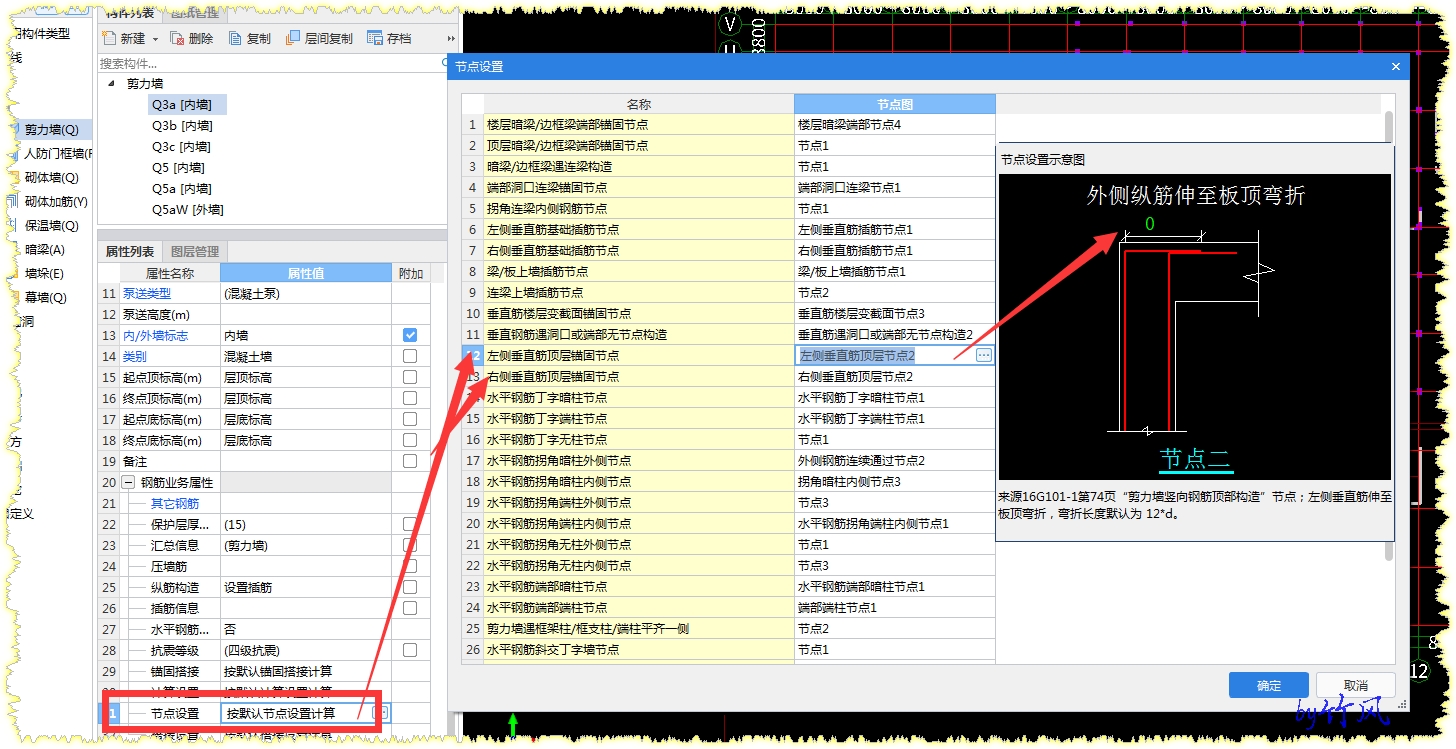Switch to the 图层管理 tab in properties panel
The height and width of the screenshot is (749, 1456).
coord(195,251)
